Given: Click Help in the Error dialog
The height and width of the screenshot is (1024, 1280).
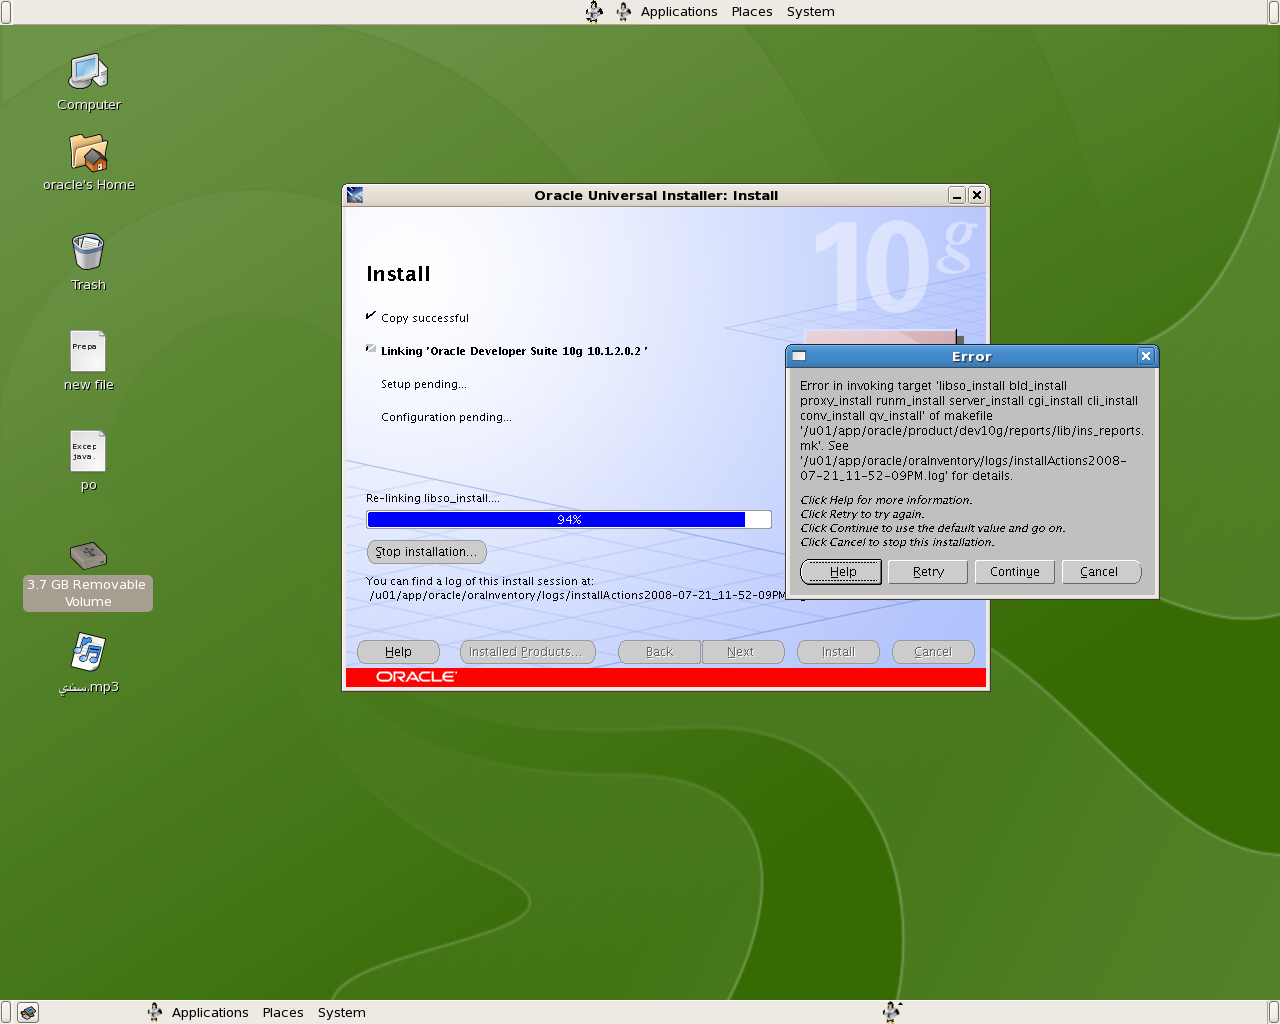Looking at the screenshot, I should pyautogui.click(x=841, y=572).
